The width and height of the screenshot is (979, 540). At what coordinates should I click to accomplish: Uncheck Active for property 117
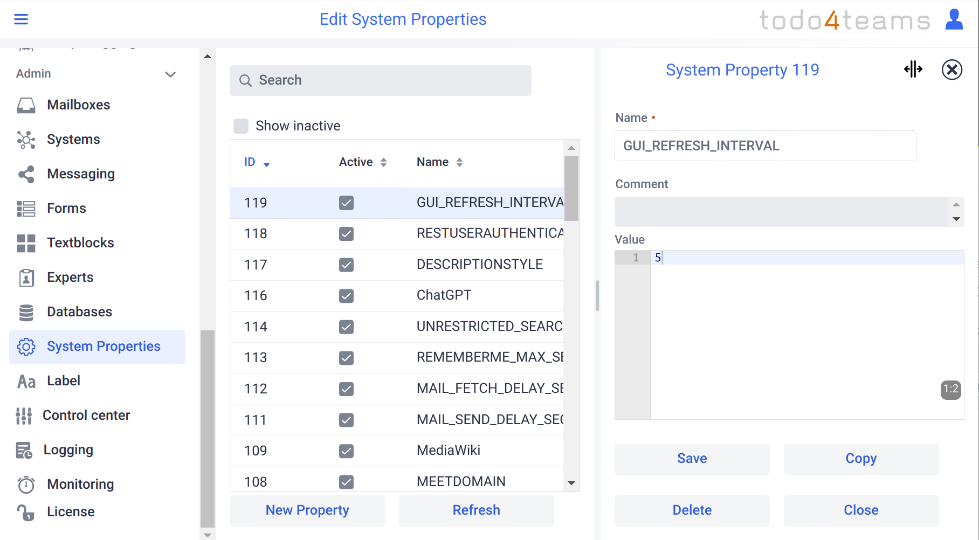click(x=346, y=265)
